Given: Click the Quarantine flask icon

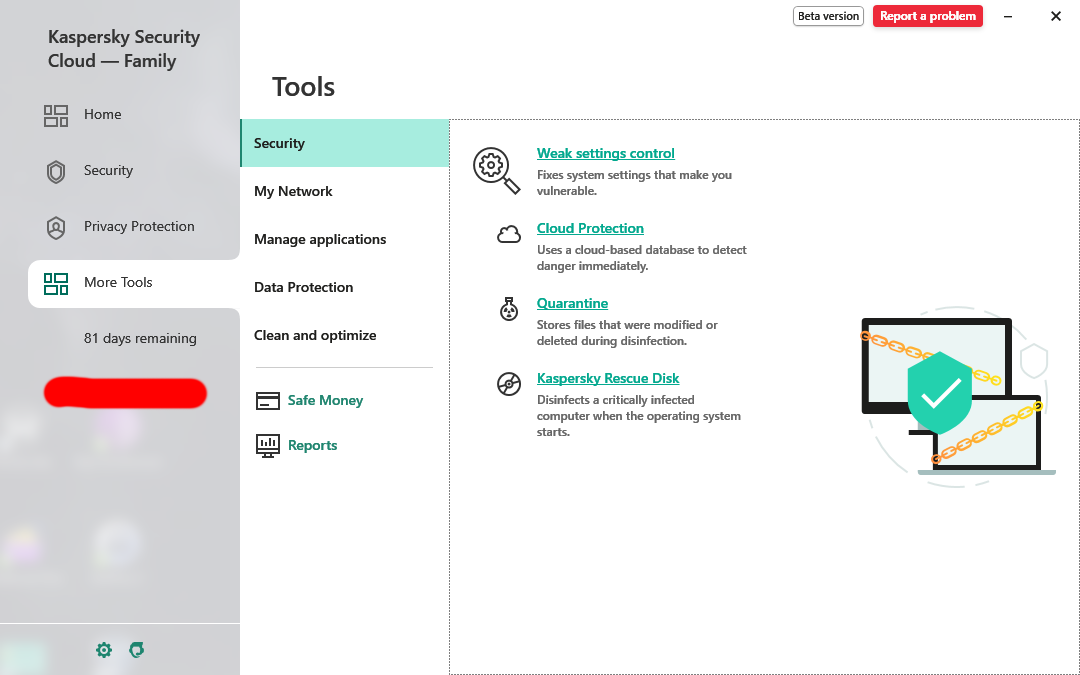Looking at the screenshot, I should pyautogui.click(x=509, y=309).
